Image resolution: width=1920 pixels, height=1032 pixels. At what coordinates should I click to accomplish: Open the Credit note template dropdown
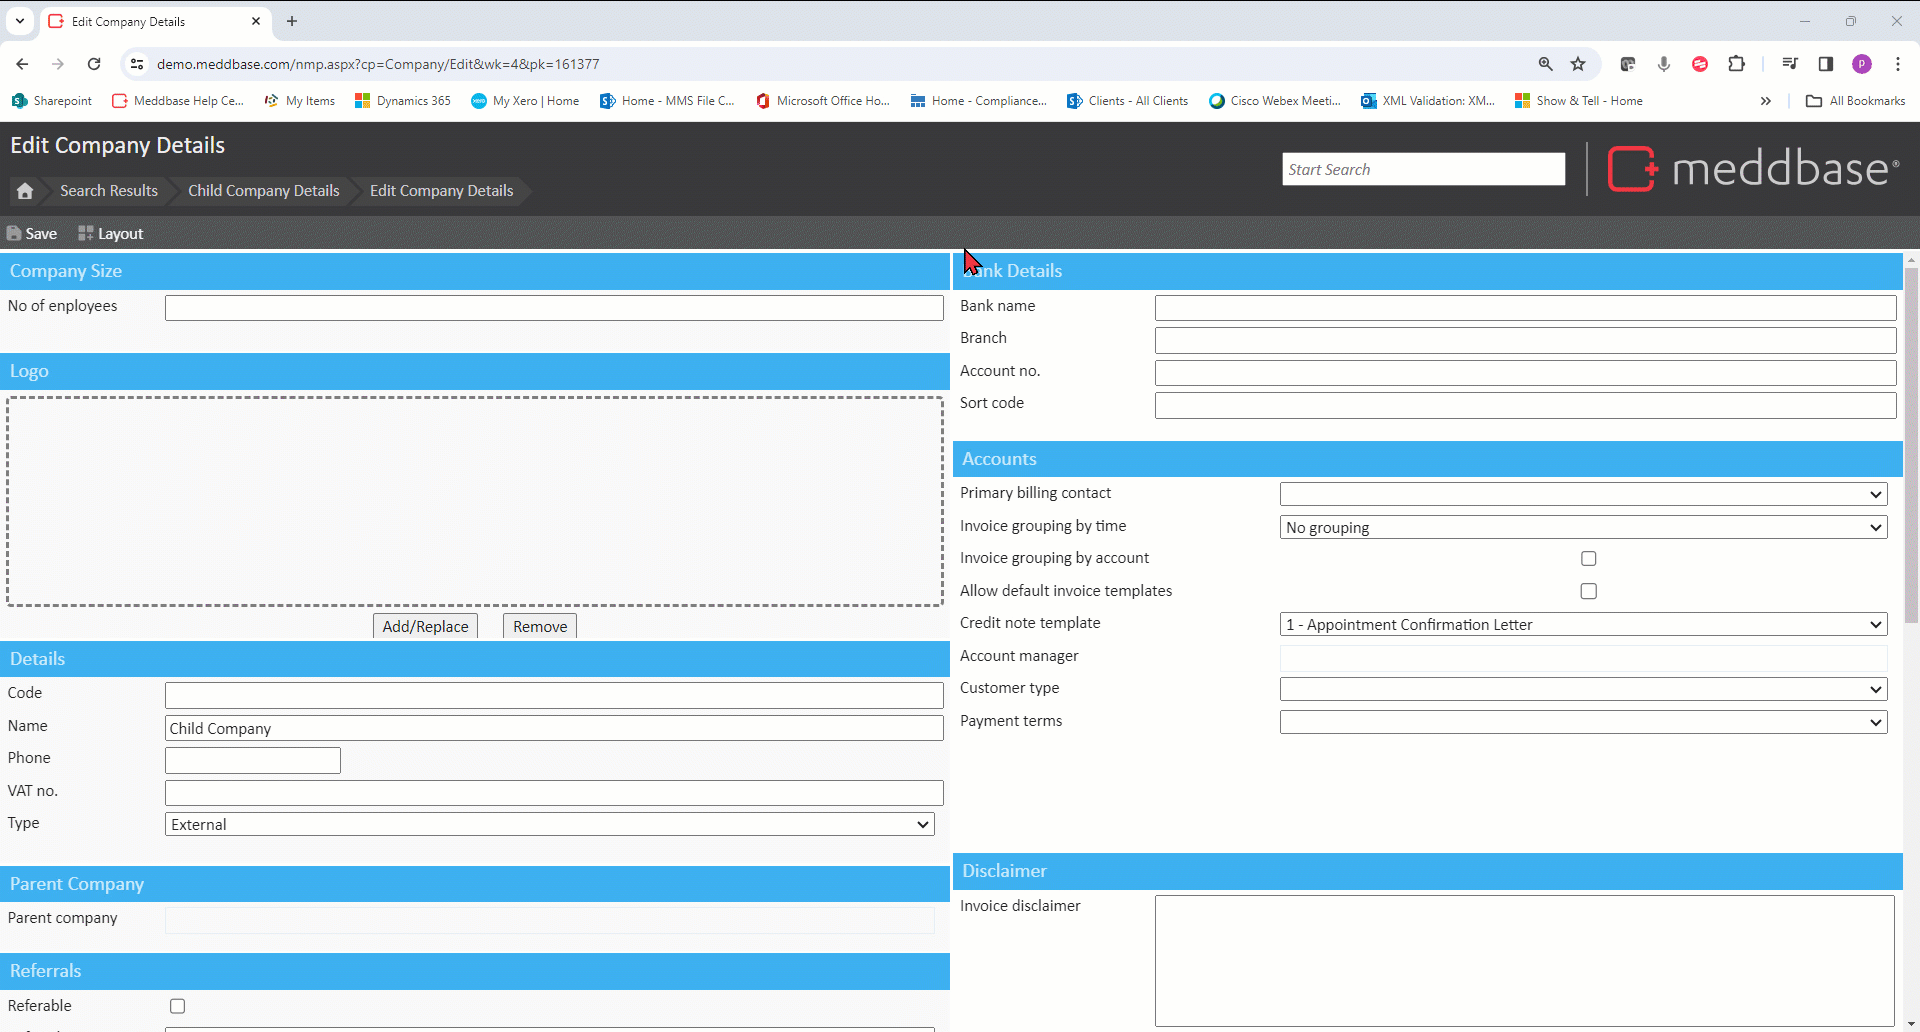point(1583,625)
